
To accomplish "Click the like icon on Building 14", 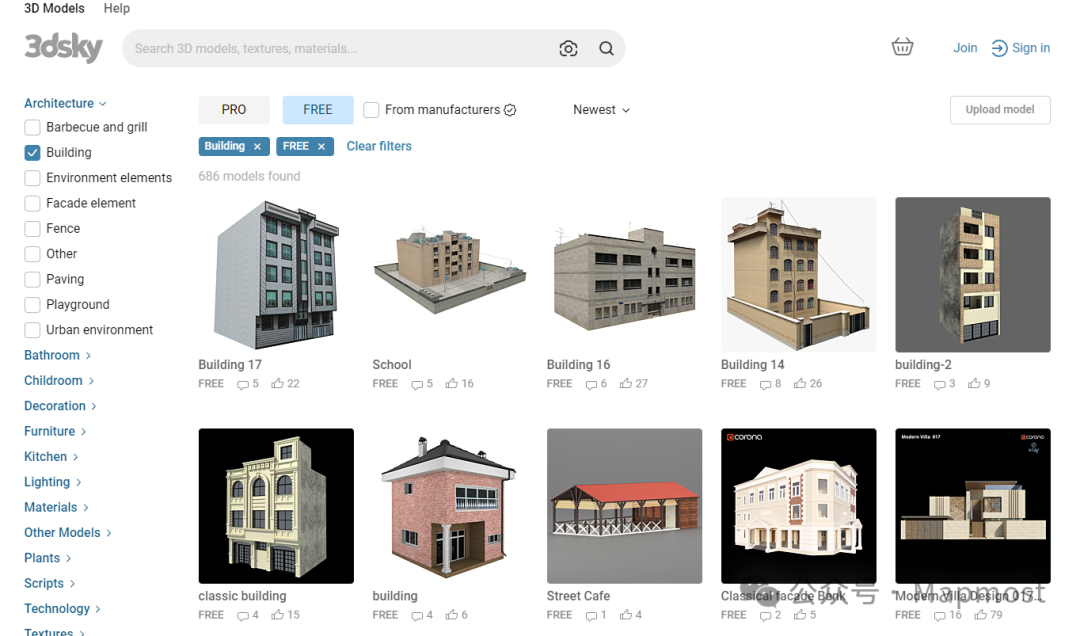I will click(x=800, y=383).
